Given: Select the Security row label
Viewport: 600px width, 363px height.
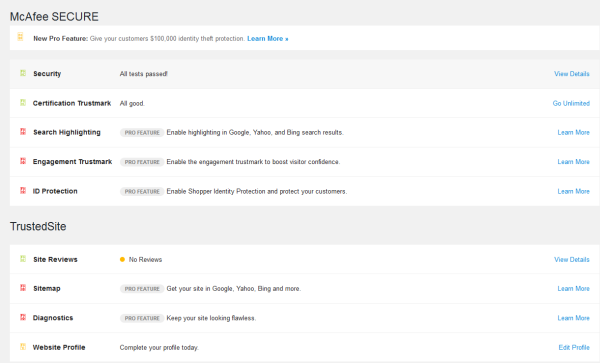Looking at the screenshot, I should coord(47,74).
